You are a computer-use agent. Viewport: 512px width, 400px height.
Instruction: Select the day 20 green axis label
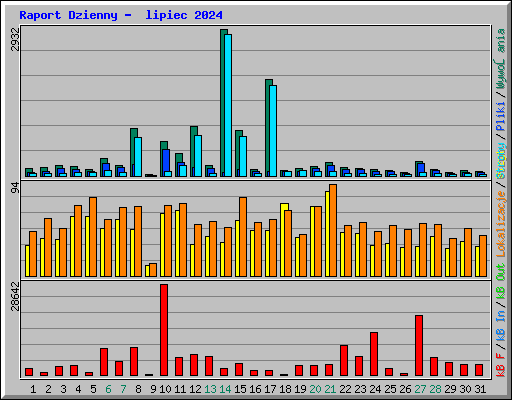click(315, 389)
